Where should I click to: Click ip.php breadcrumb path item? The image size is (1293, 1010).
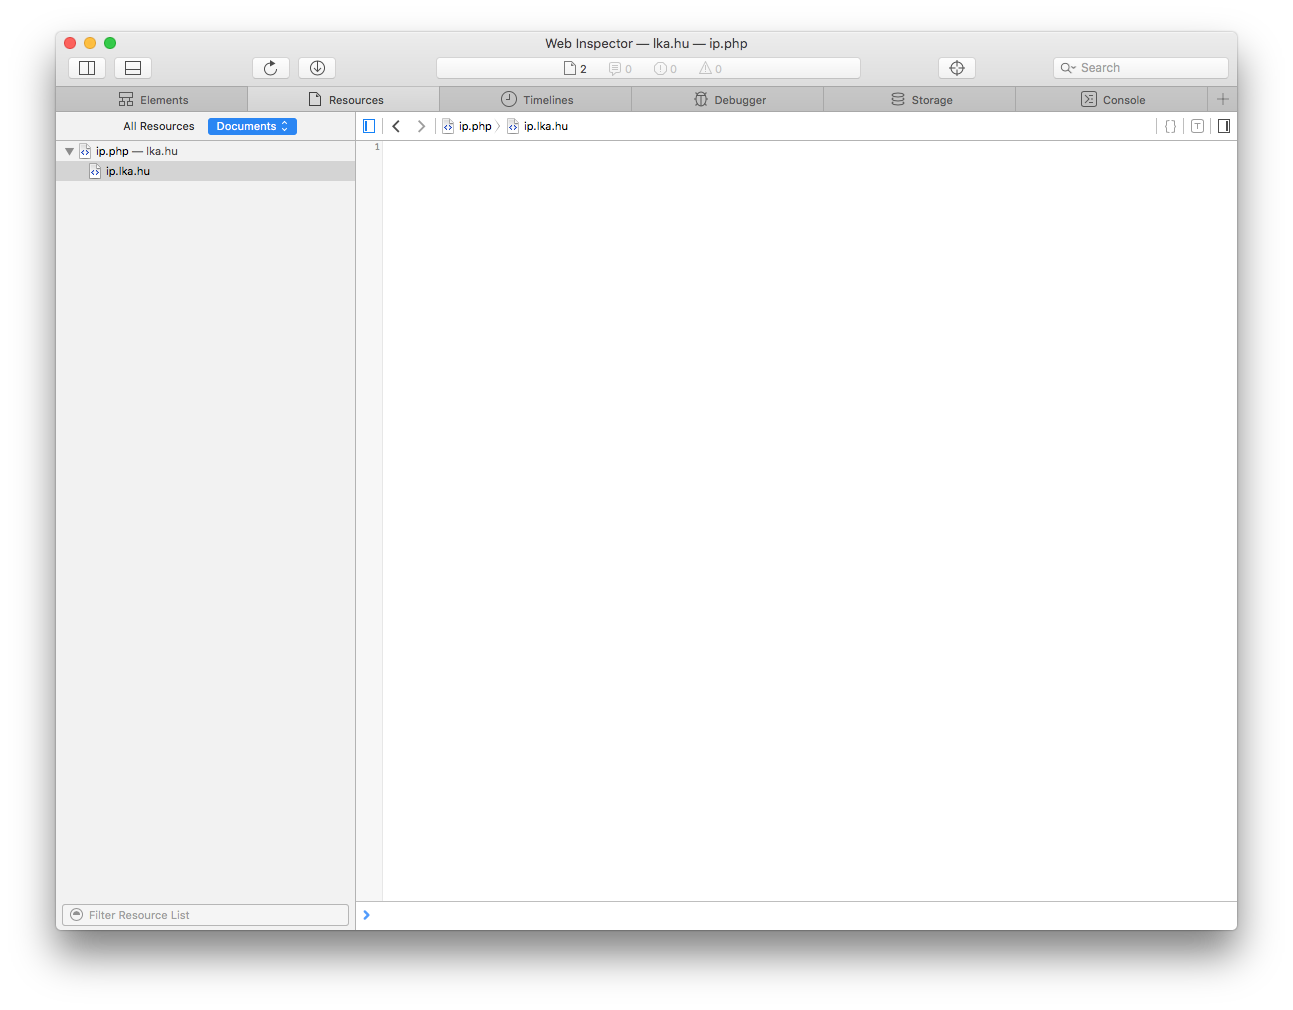coord(467,126)
